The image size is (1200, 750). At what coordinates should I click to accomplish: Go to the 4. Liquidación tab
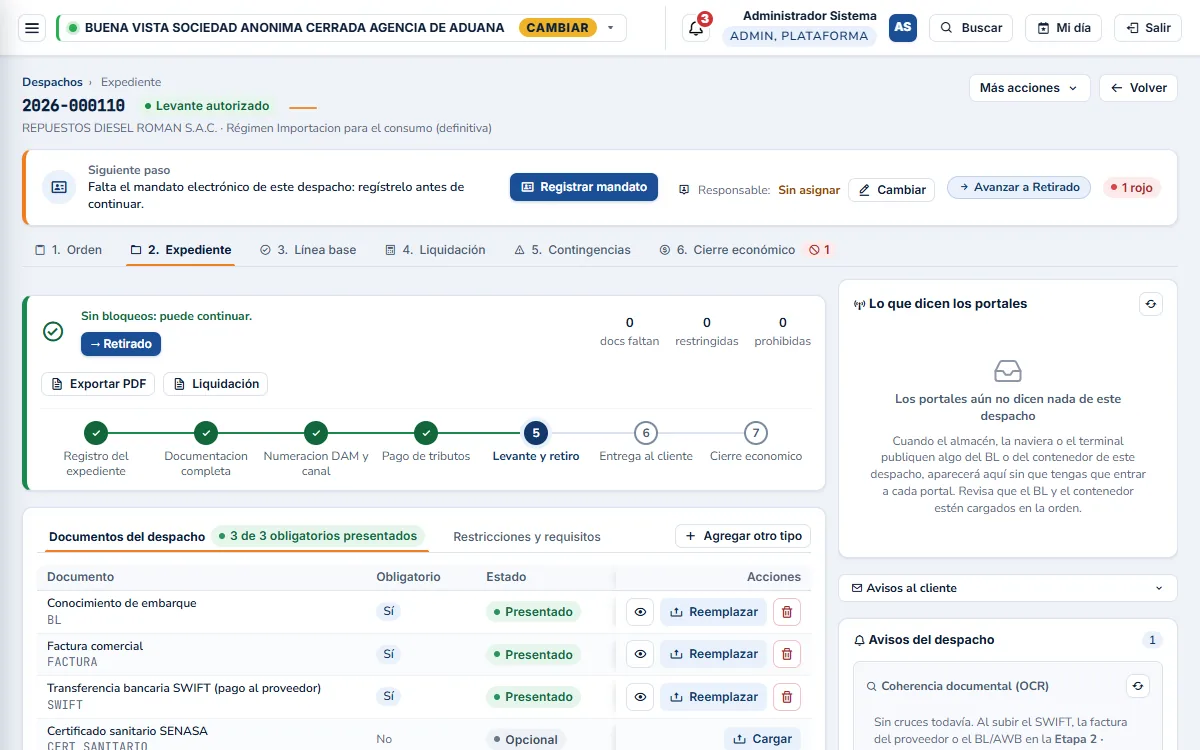436,250
